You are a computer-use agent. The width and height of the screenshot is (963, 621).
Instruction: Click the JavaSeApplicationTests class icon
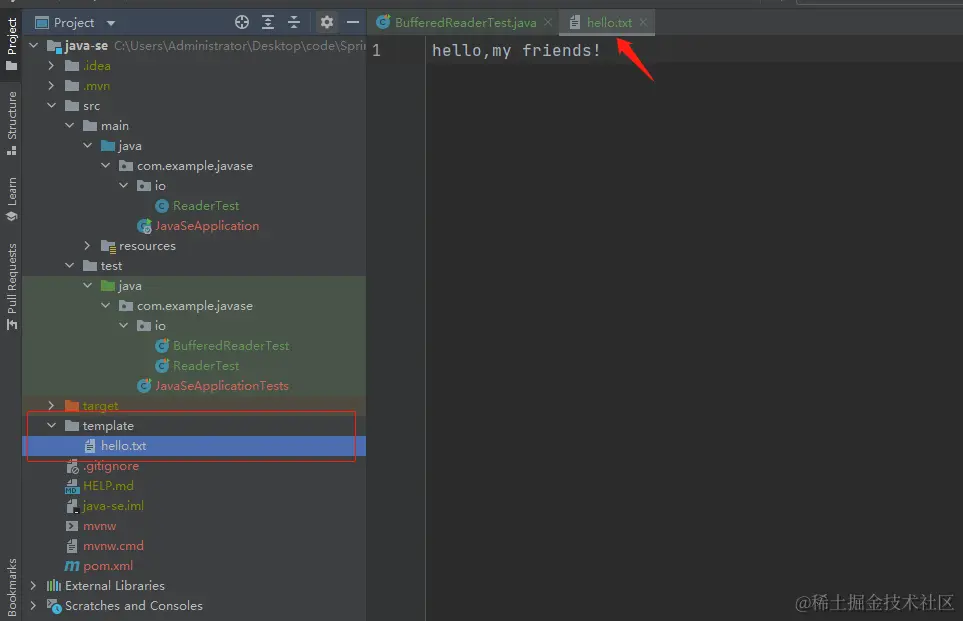click(x=144, y=386)
